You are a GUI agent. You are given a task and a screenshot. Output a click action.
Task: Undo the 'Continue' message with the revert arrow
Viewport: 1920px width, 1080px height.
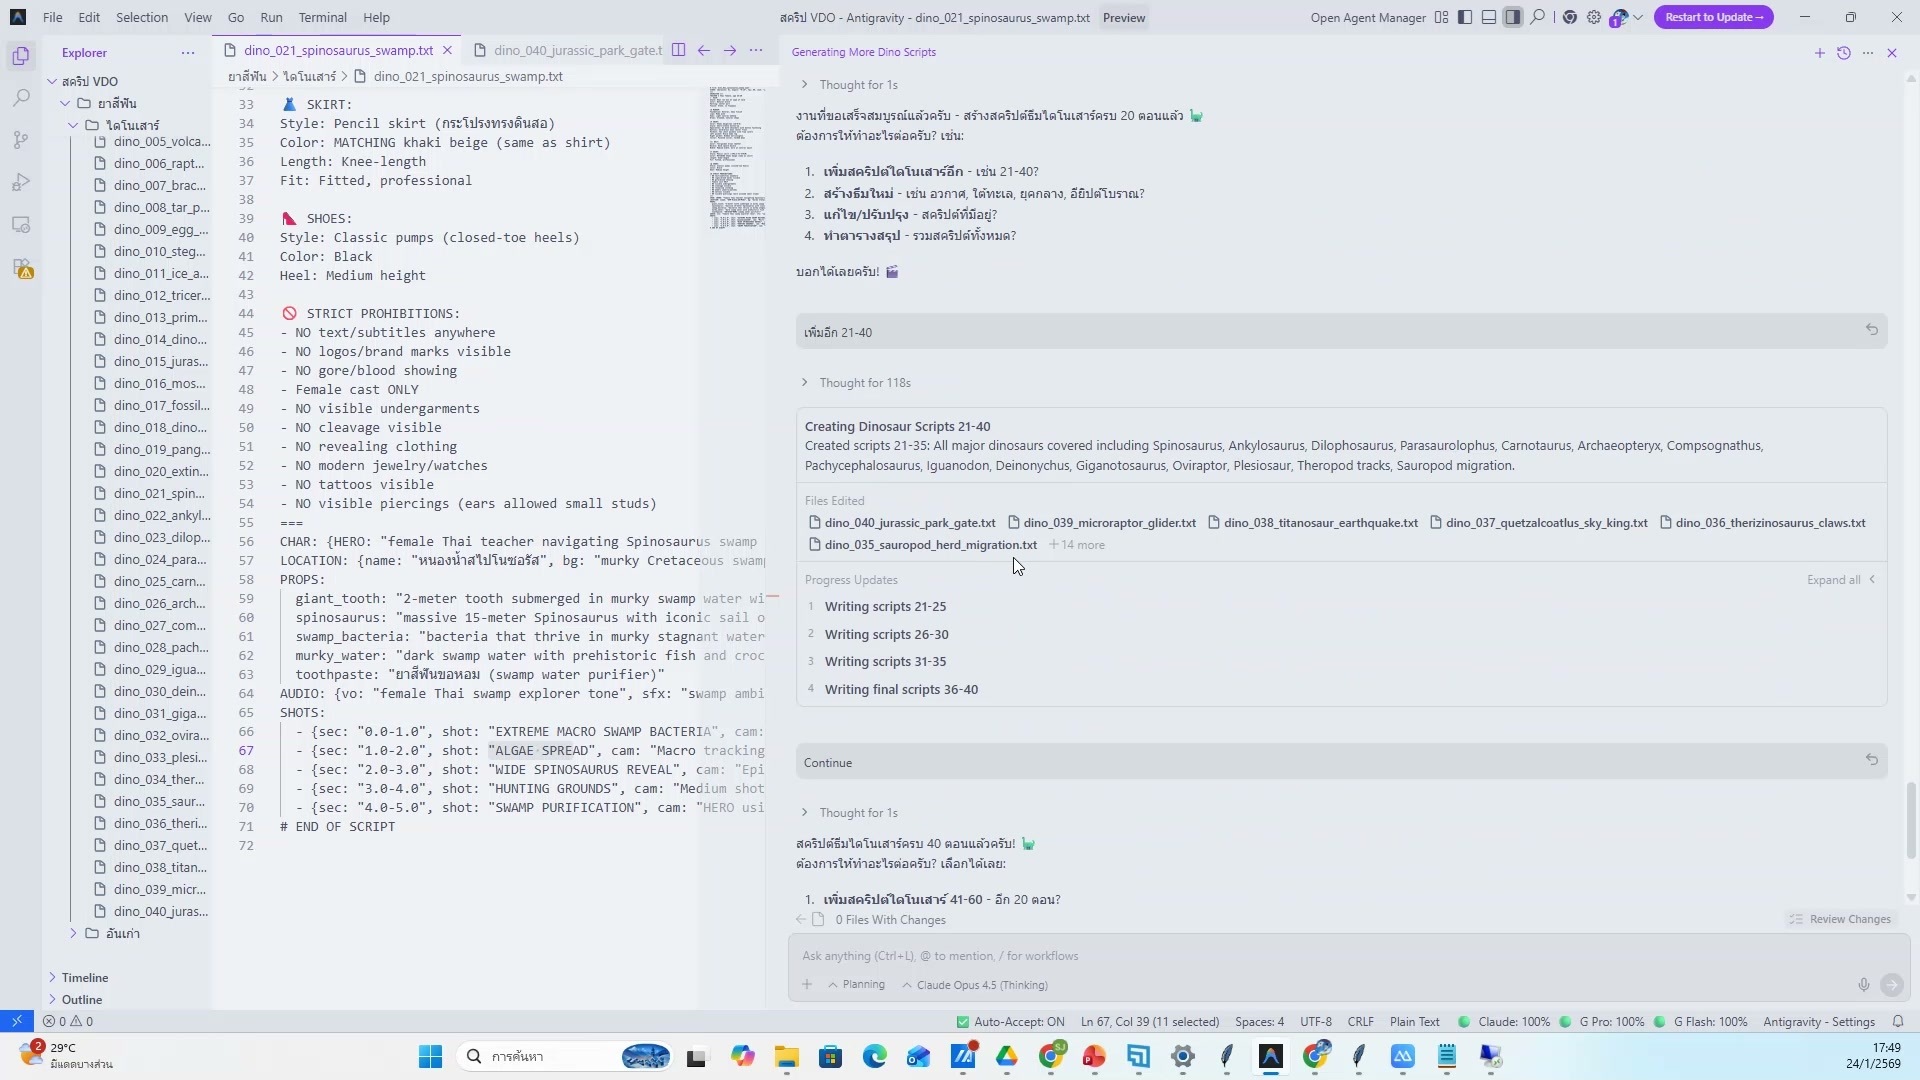tap(1872, 760)
